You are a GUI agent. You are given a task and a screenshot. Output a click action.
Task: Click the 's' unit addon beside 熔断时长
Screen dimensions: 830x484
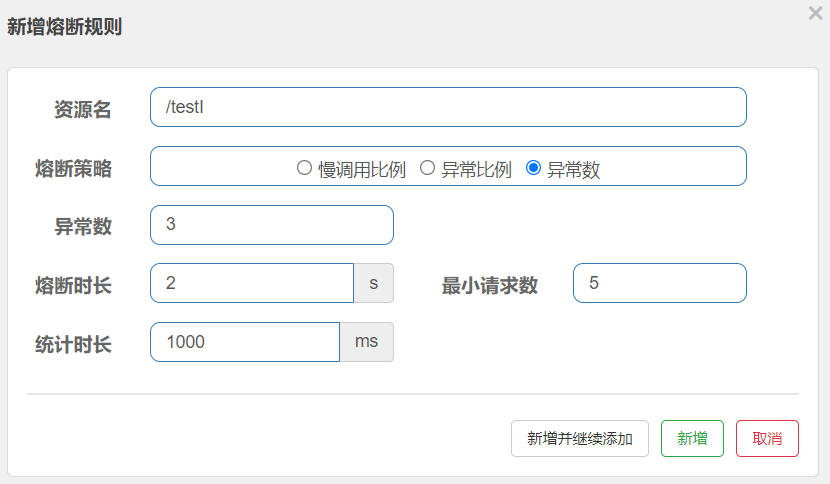coord(374,283)
